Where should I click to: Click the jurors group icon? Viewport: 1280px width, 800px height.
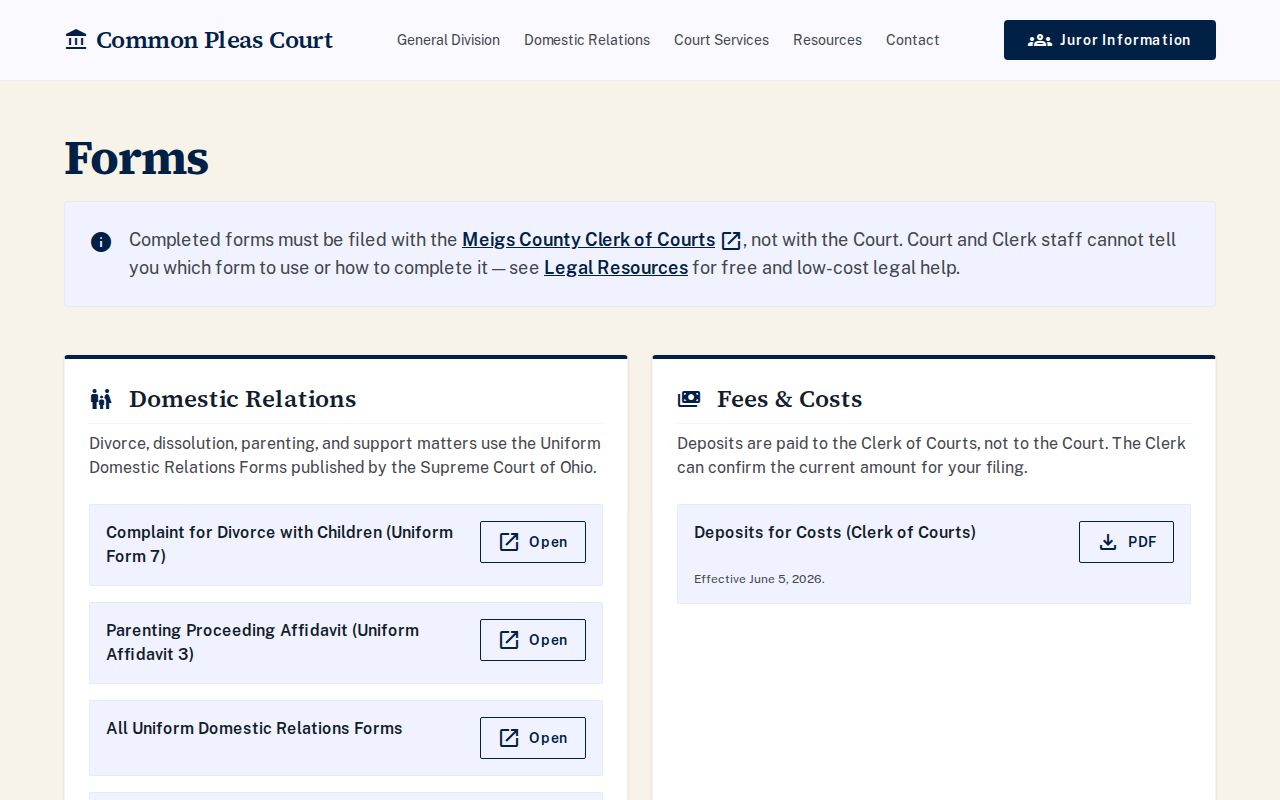click(x=1040, y=40)
